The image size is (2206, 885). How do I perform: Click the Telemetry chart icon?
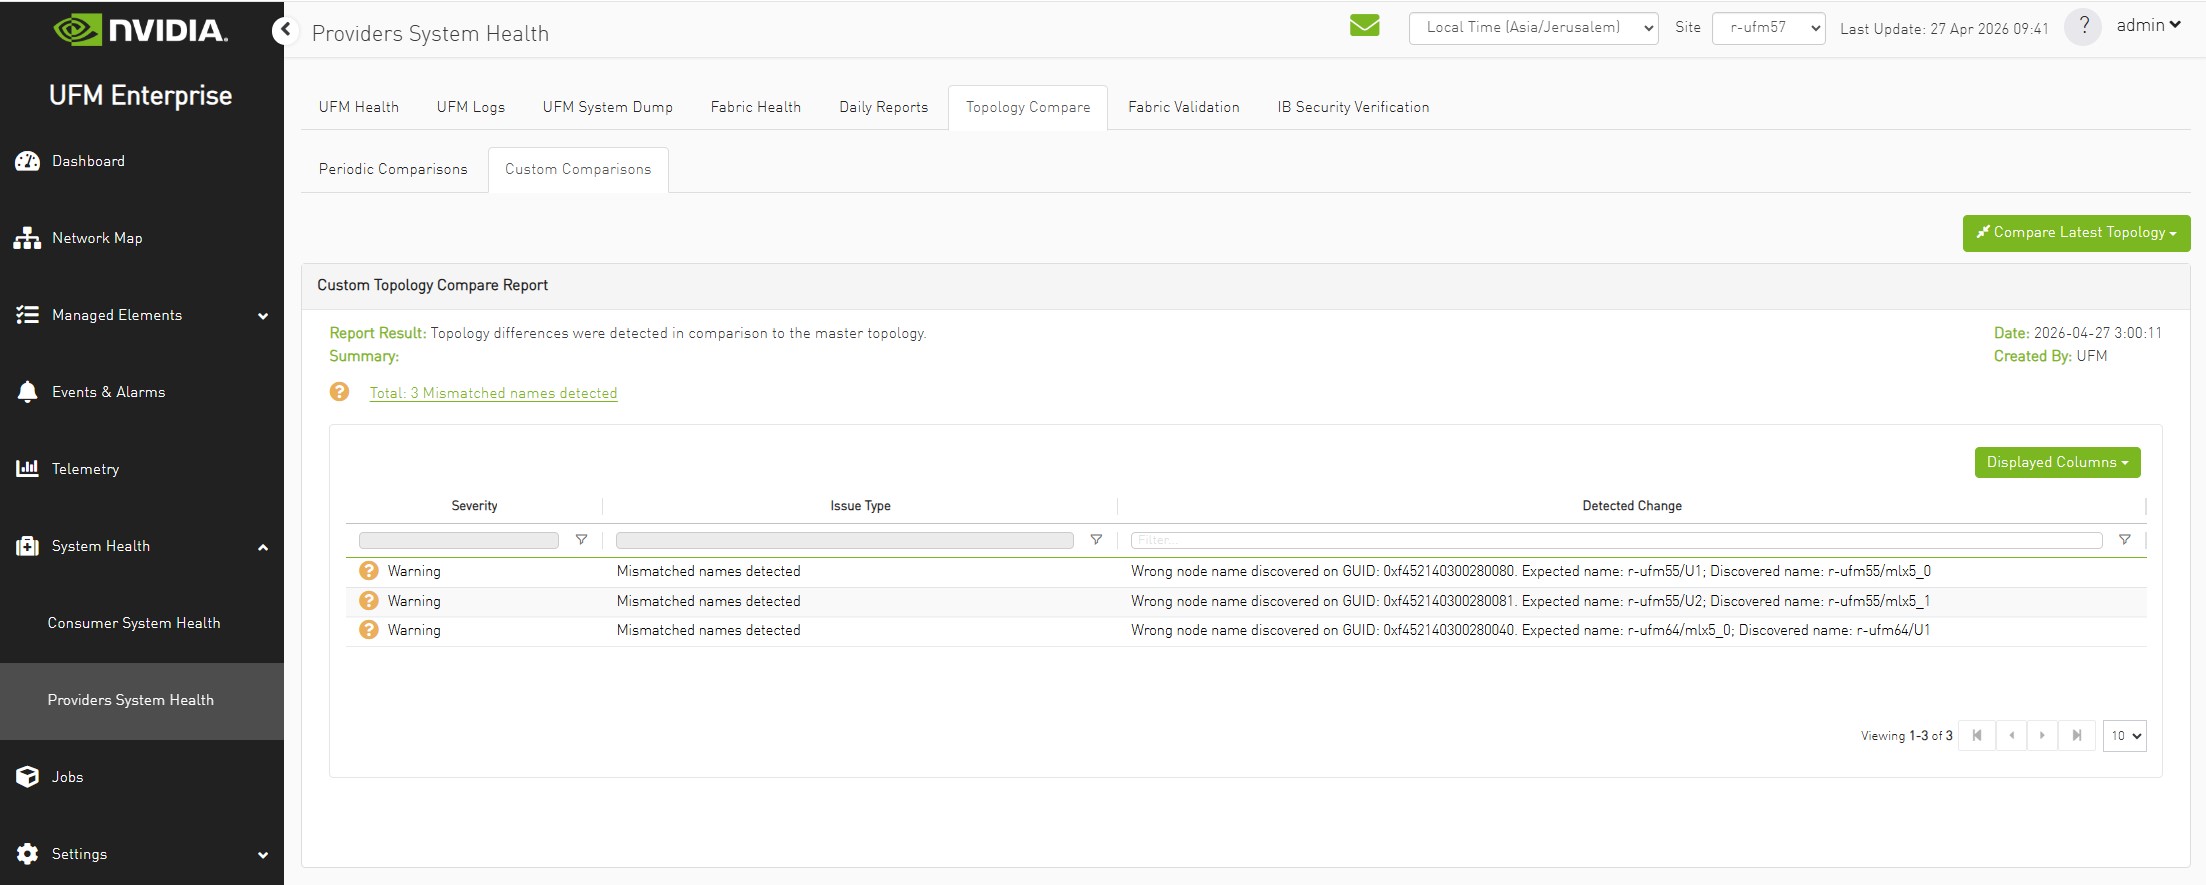point(27,468)
